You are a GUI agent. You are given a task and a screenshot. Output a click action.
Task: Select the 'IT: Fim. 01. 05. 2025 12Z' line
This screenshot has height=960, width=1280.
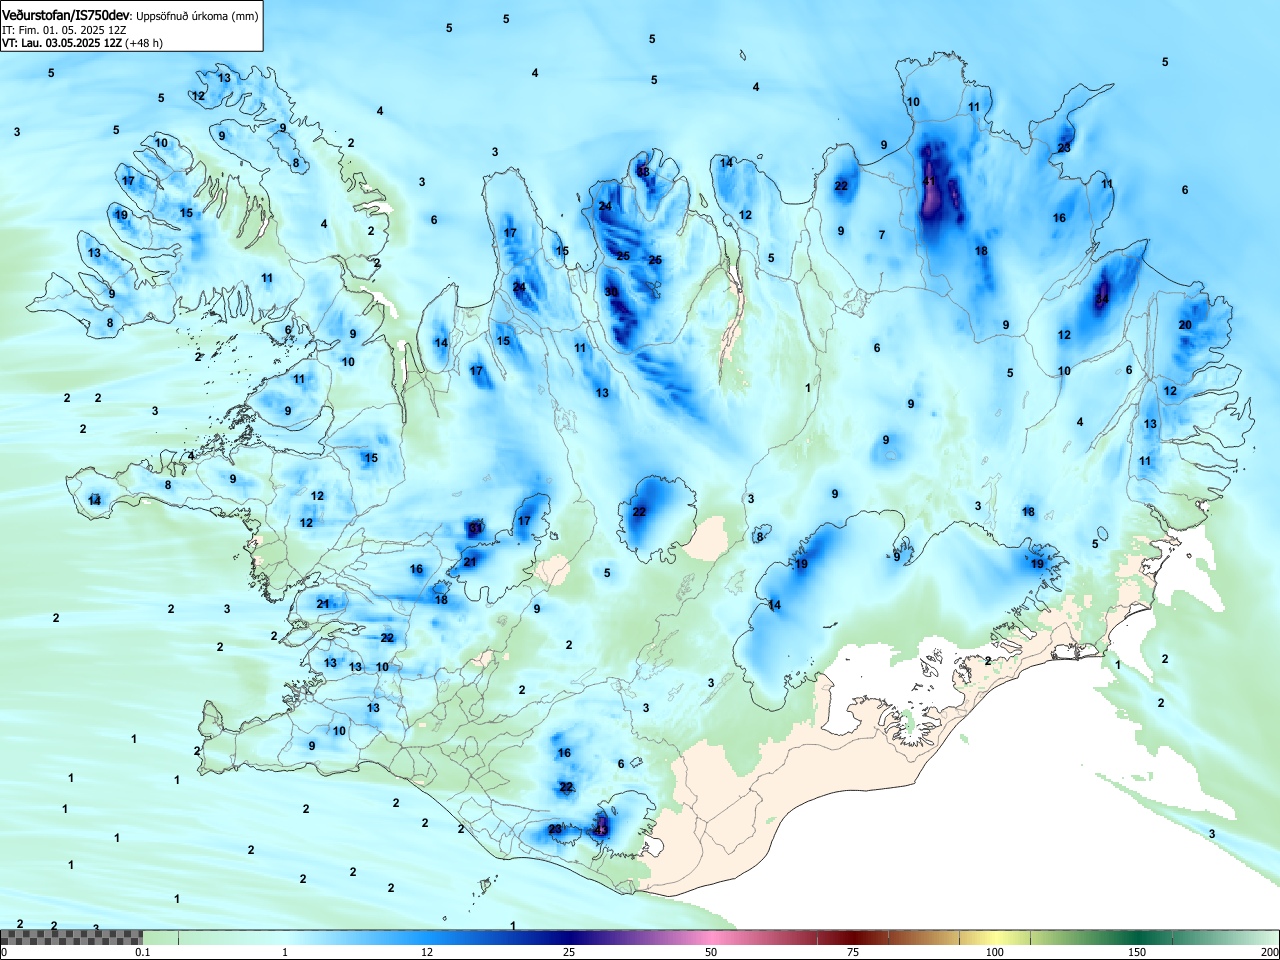tap(64, 30)
